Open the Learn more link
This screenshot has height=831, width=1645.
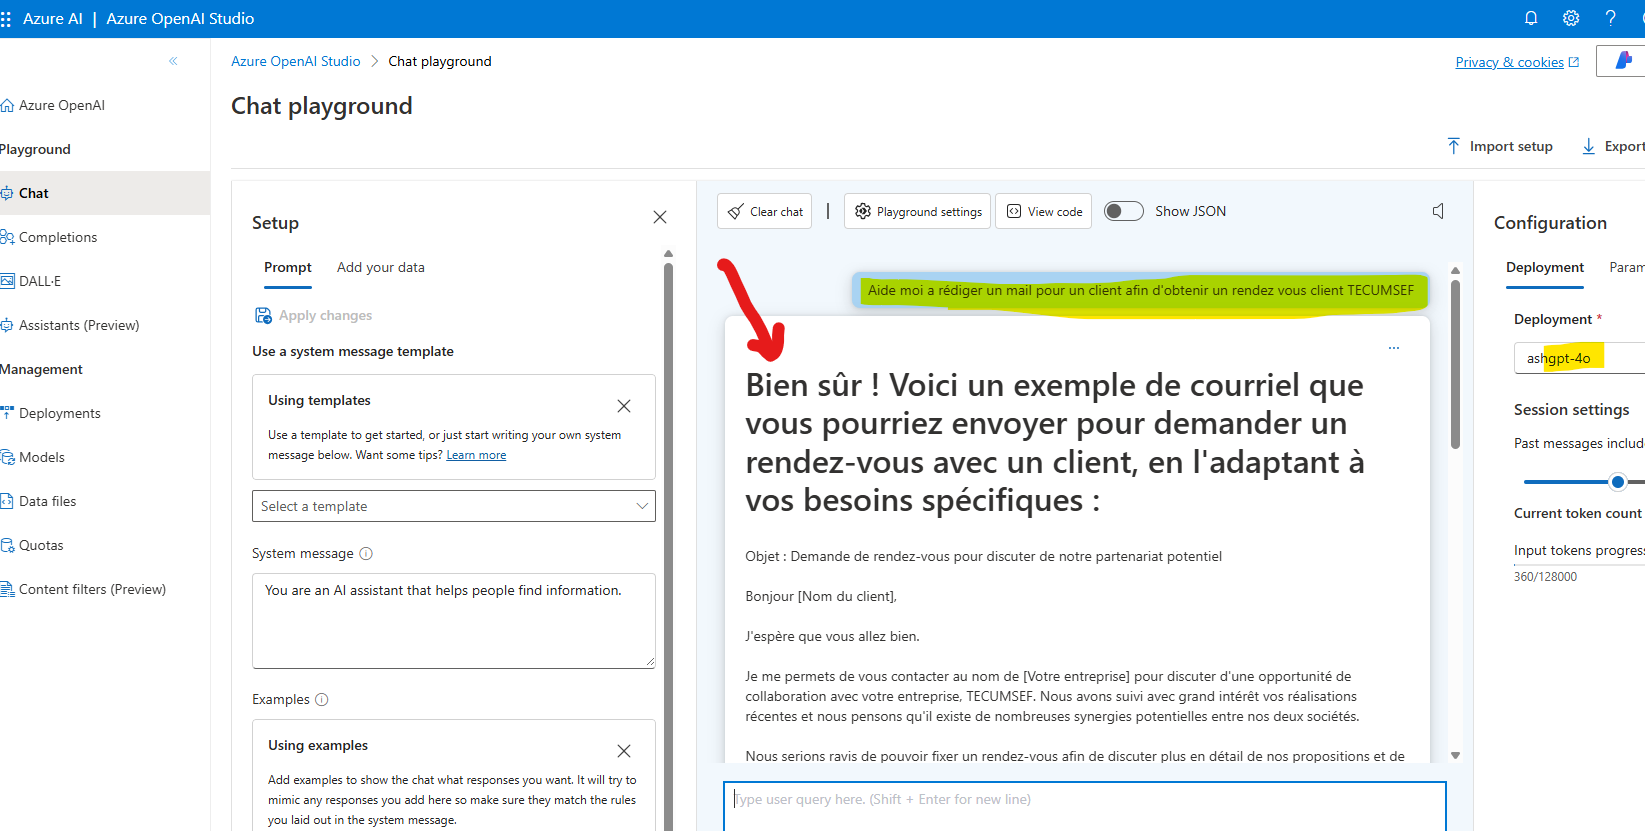(476, 455)
